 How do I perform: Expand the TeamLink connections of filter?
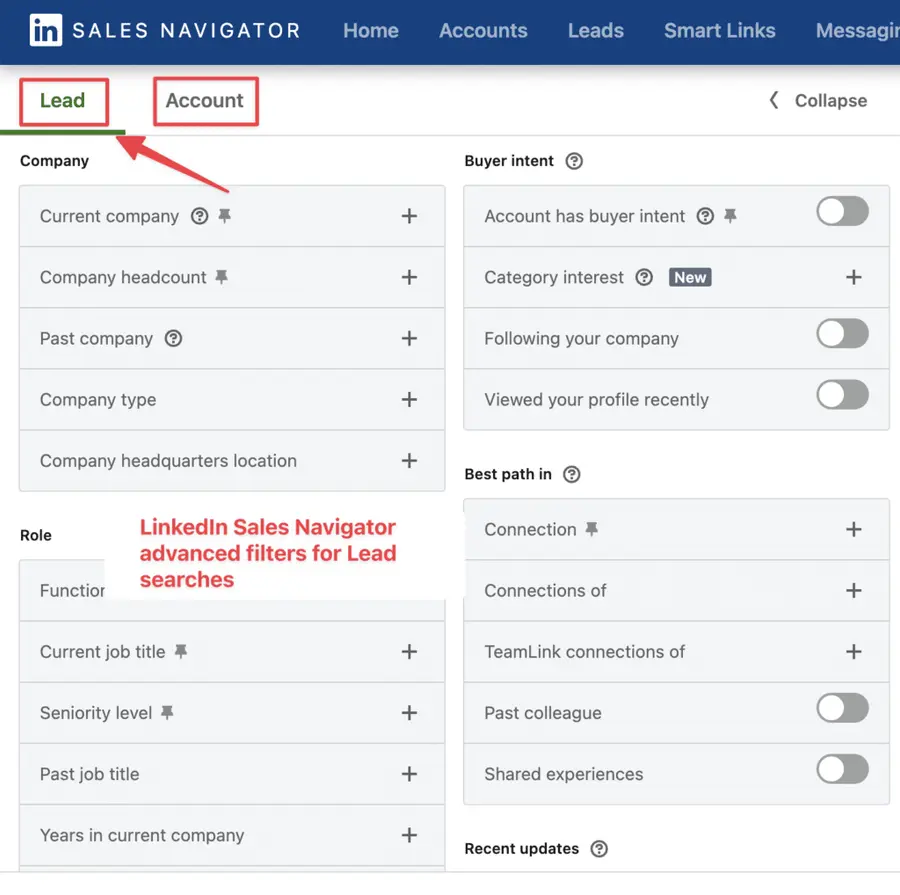855,651
